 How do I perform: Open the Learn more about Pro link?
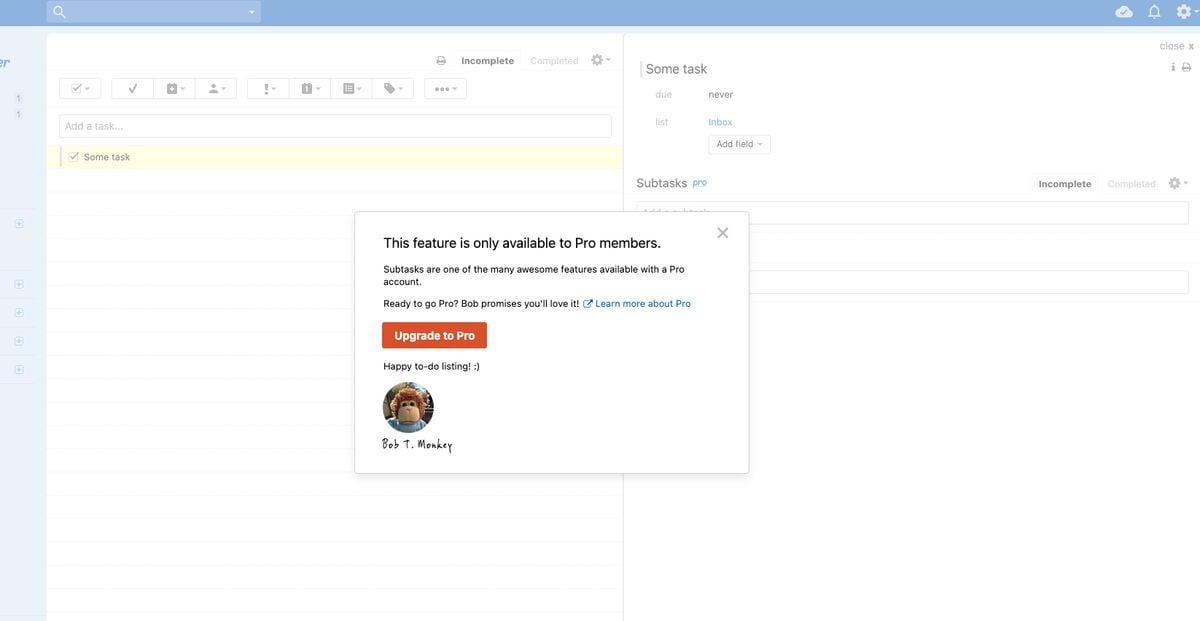(642, 304)
